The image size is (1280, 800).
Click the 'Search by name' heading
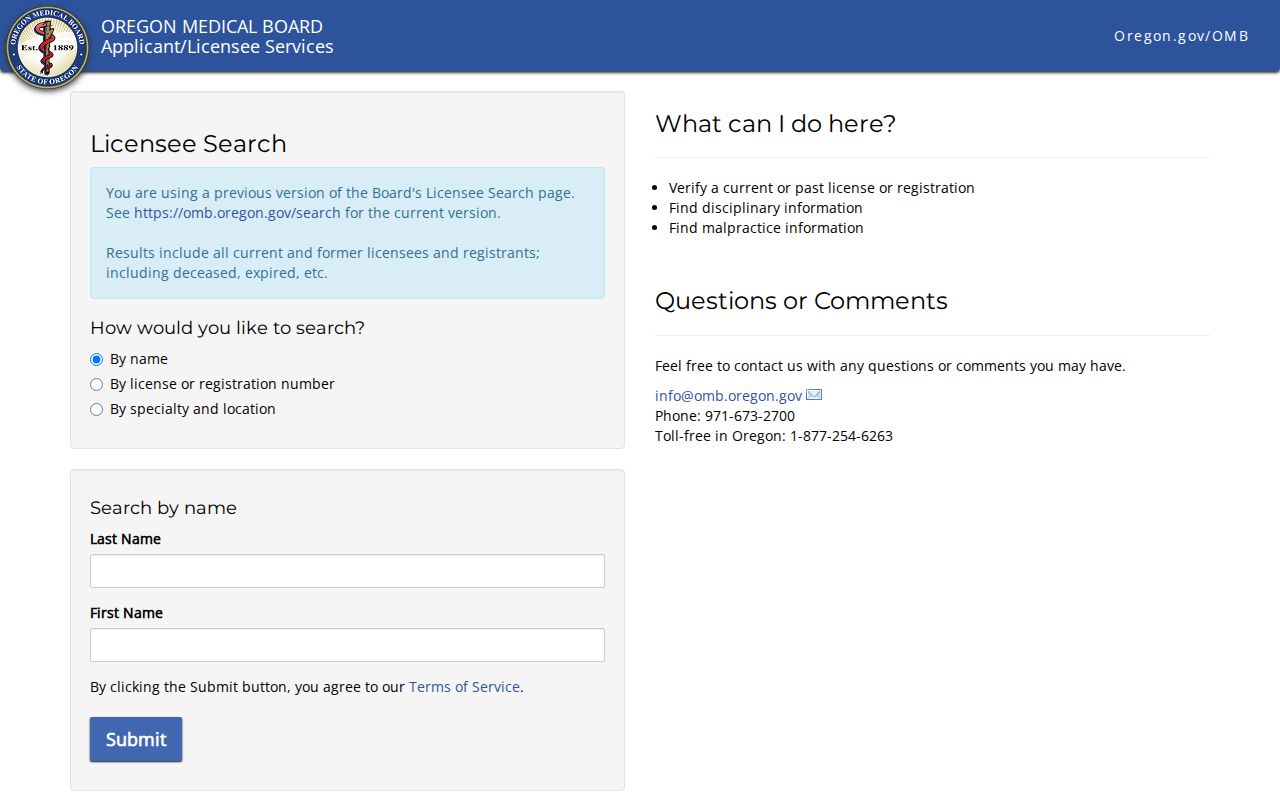[x=163, y=508]
